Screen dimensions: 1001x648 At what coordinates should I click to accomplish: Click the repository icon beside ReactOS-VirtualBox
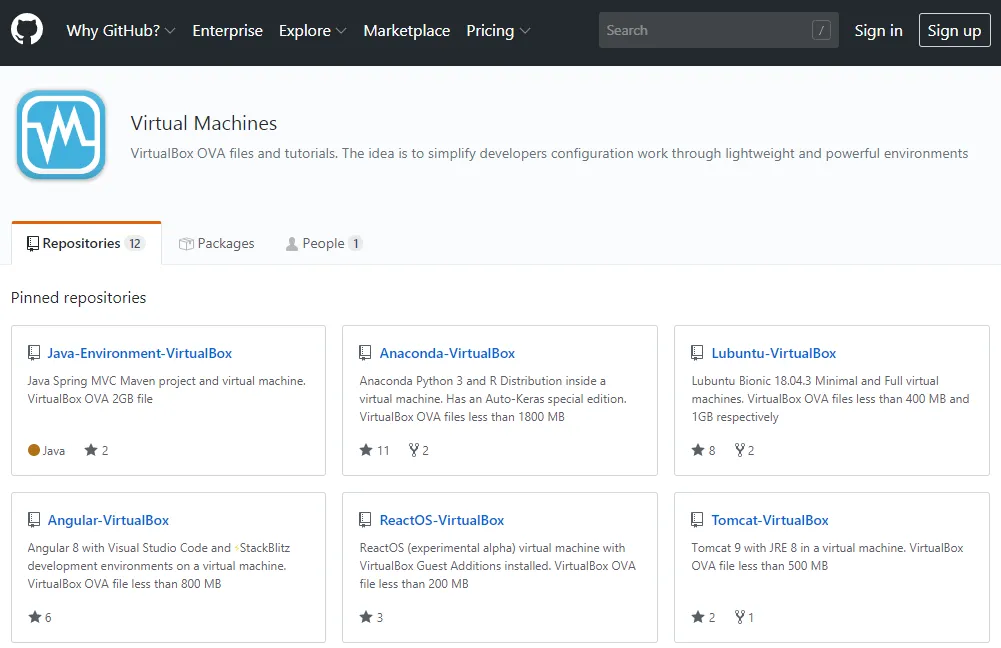pyautogui.click(x=364, y=519)
